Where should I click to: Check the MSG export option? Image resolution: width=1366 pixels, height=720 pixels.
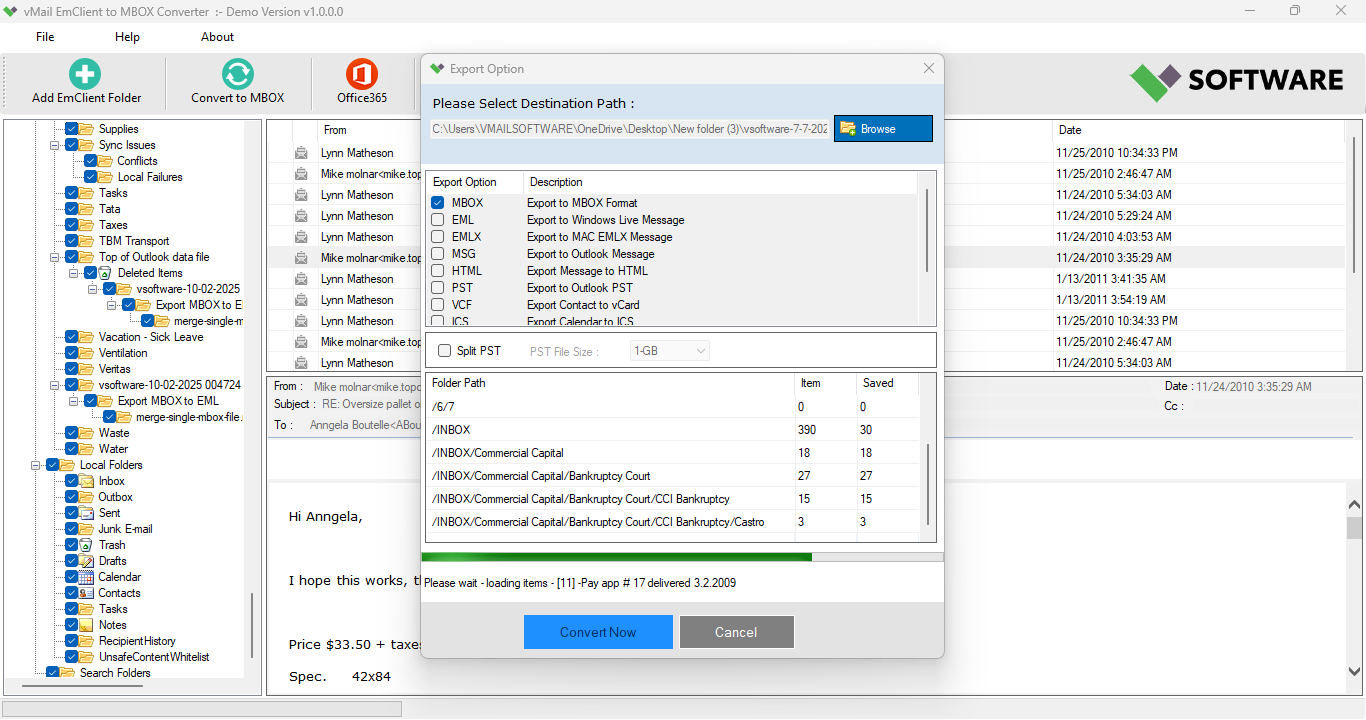[438, 254]
